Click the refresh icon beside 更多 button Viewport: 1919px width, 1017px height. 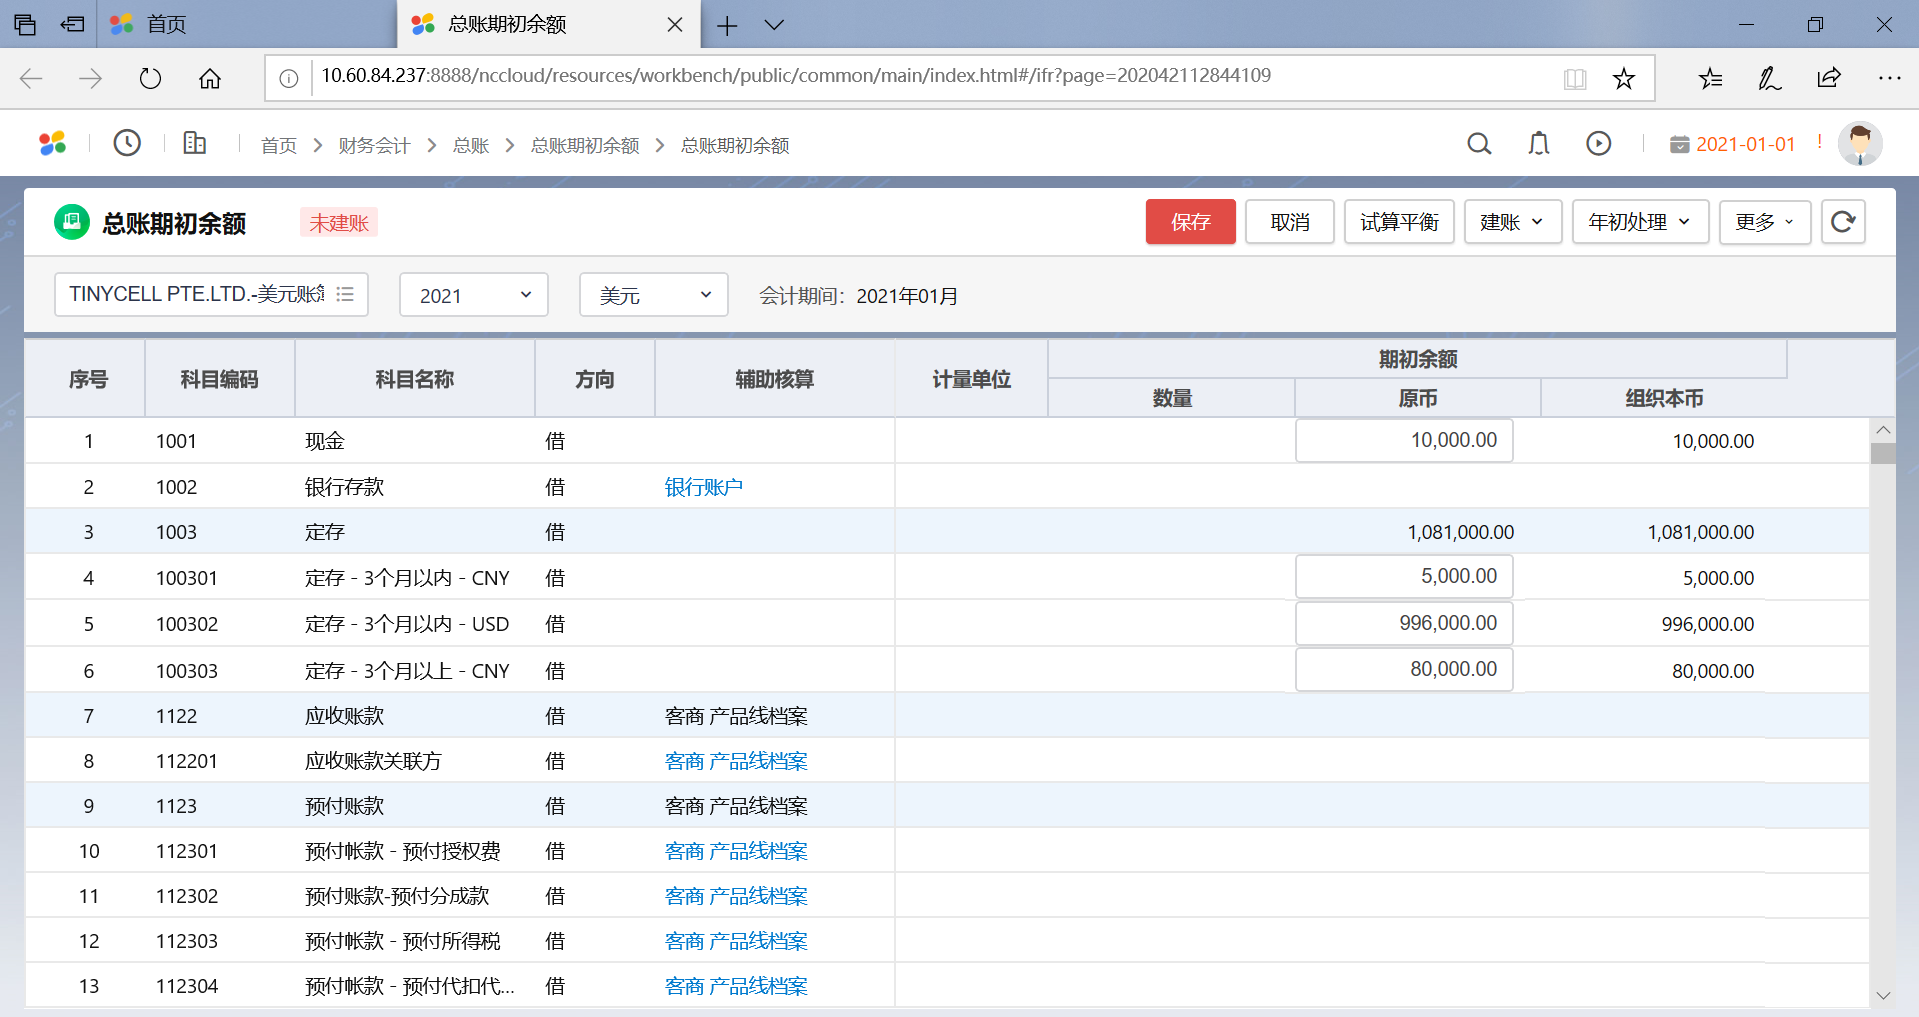1843,222
